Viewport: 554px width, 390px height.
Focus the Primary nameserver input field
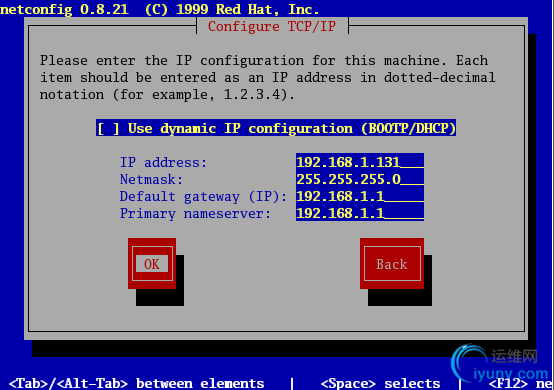[x=360, y=213]
